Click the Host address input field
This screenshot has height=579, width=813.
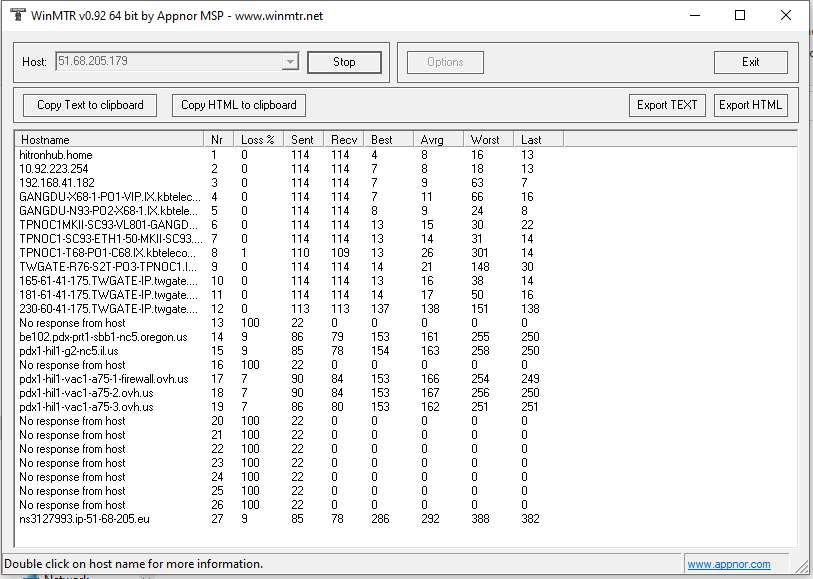[x=168, y=62]
